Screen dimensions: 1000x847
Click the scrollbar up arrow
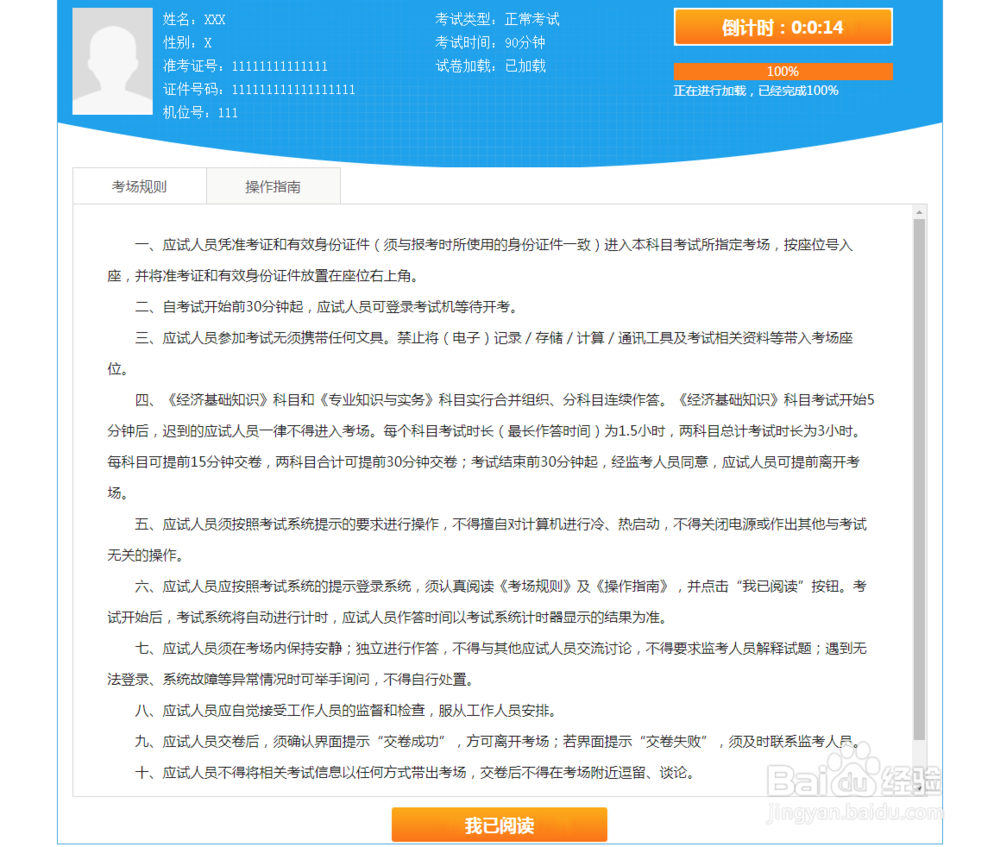click(919, 212)
